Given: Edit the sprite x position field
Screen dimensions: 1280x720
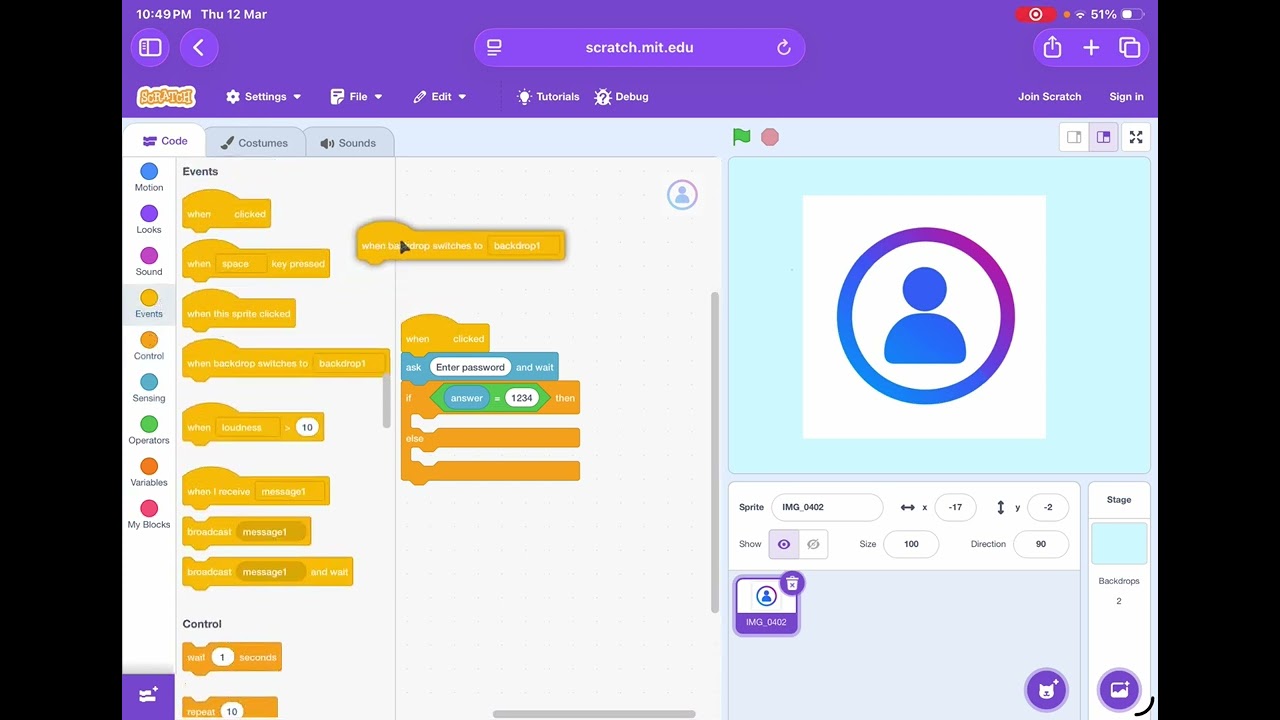Looking at the screenshot, I should point(955,507).
